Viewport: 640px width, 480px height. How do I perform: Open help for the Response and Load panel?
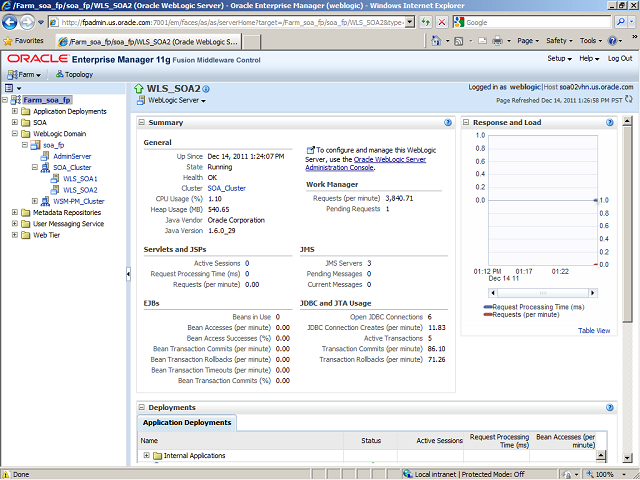pyautogui.click(x=609, y=122)
